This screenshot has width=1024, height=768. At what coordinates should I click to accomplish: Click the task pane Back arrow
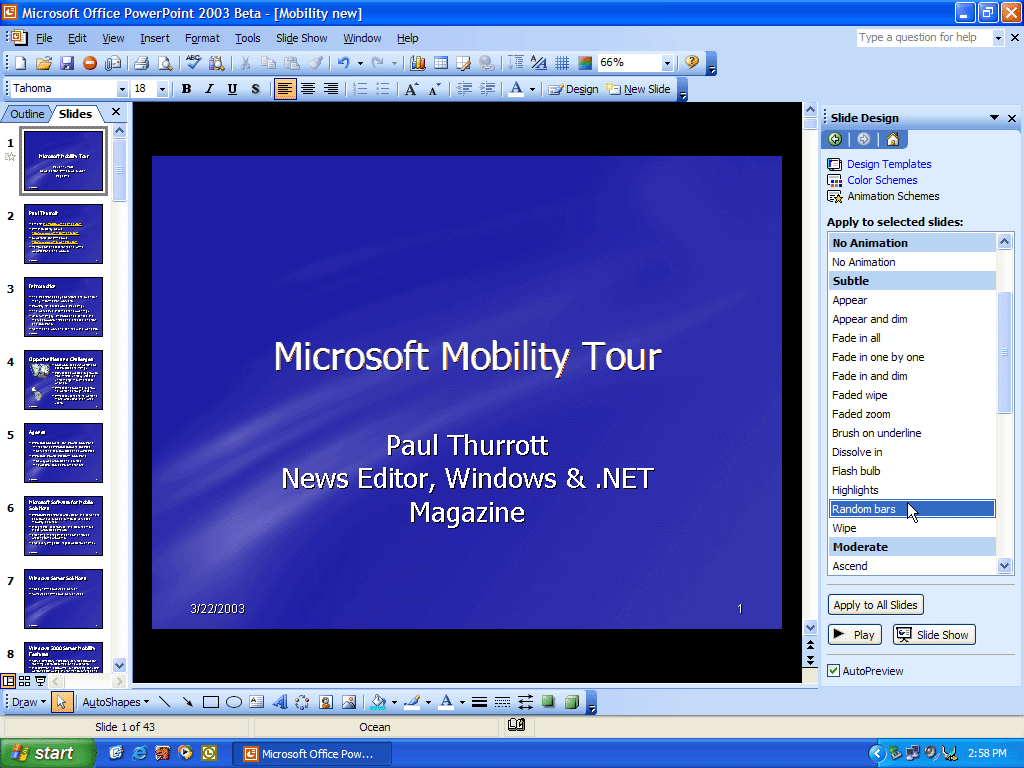pos(835,139)
